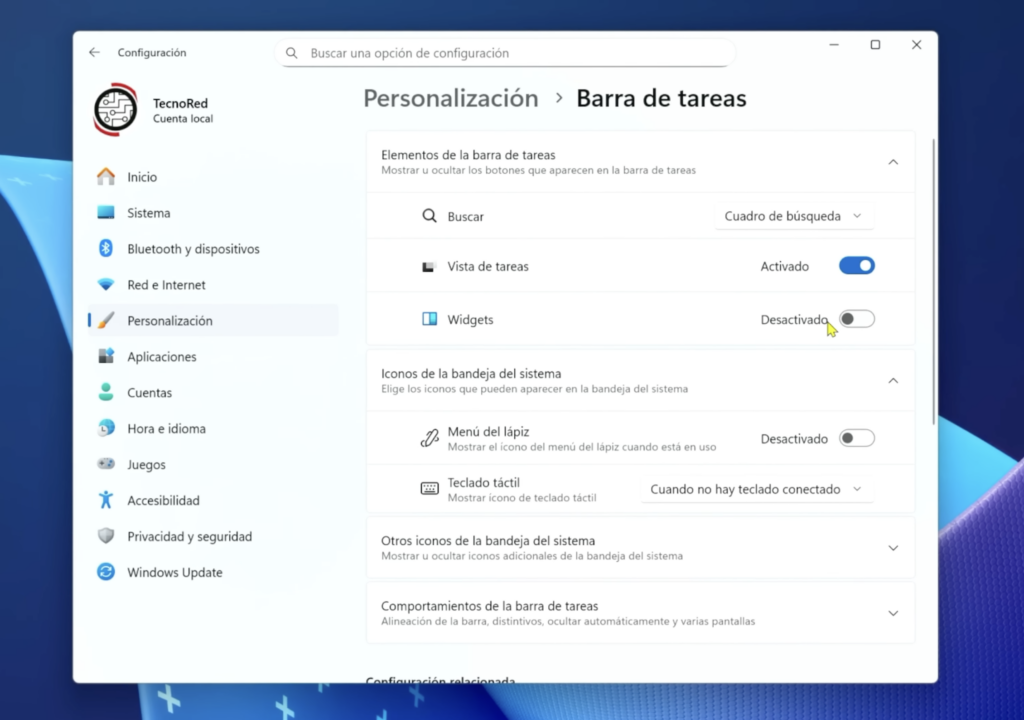This screenshot has width=1024, height=720.
Task: Click the Aplicaciones icon
Action: (106, 356)
